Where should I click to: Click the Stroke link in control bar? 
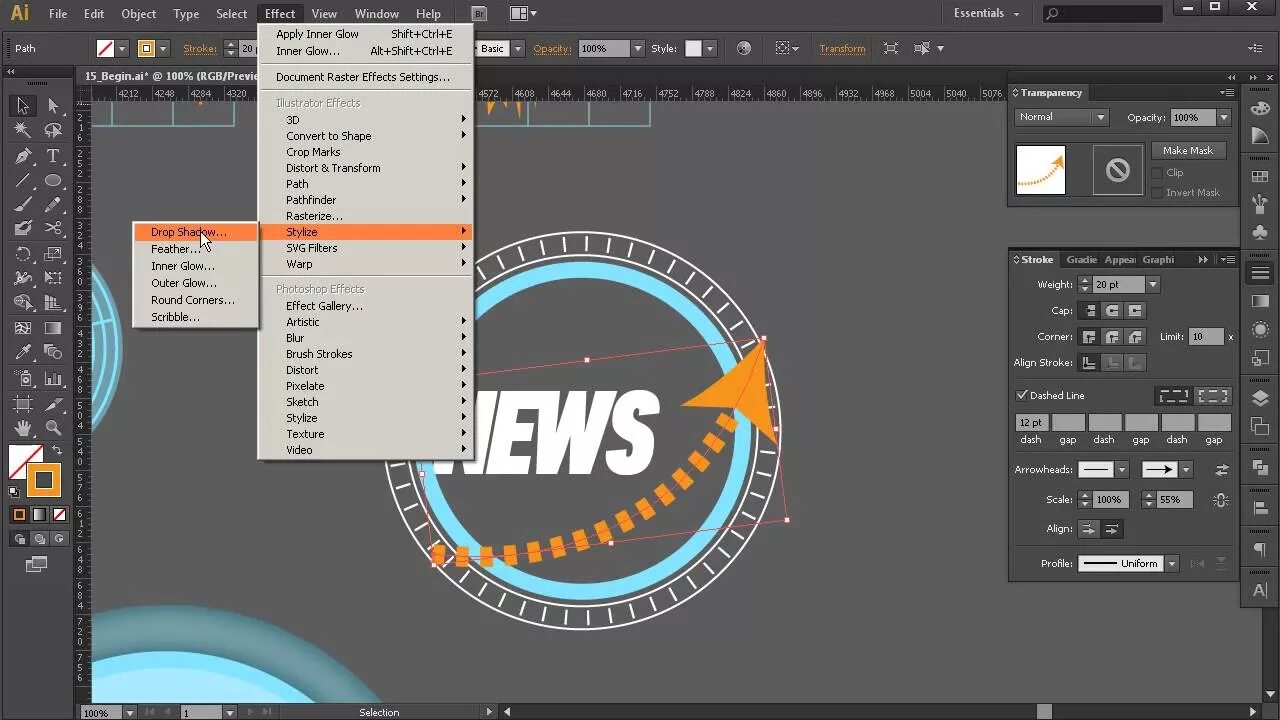click(x=199, y=48)
